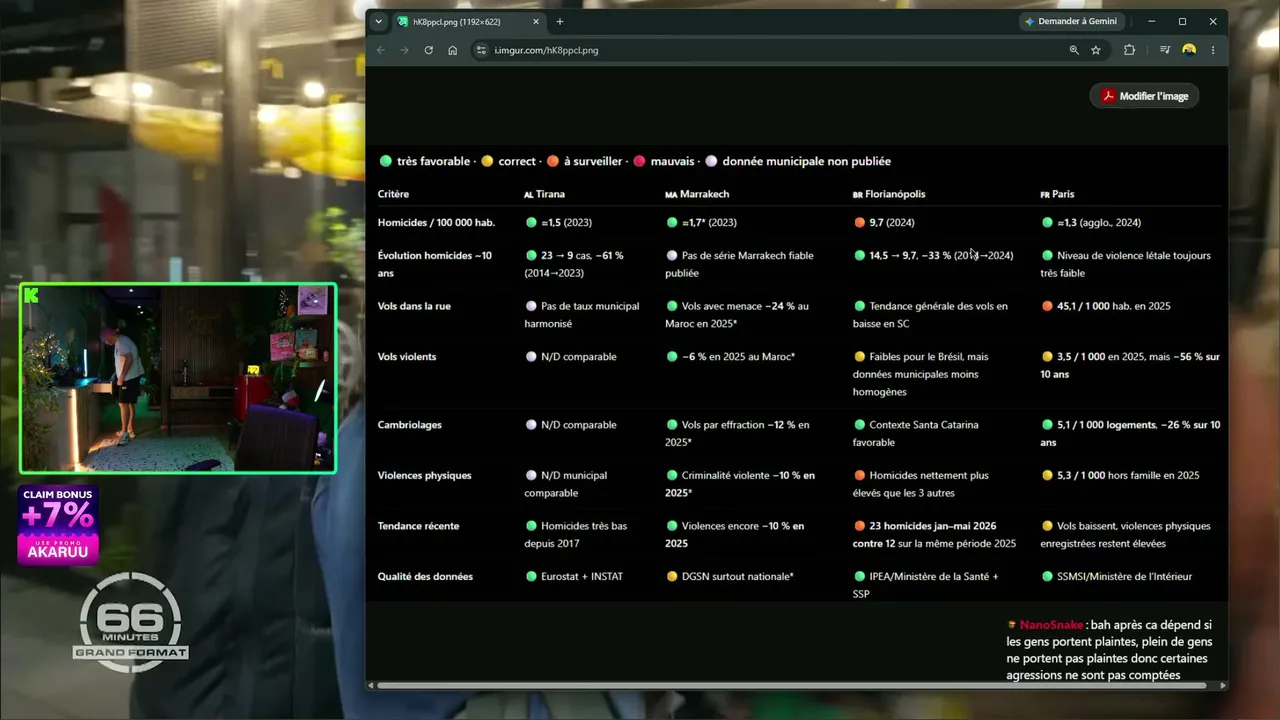Go back to the previous page

[381, 50]
